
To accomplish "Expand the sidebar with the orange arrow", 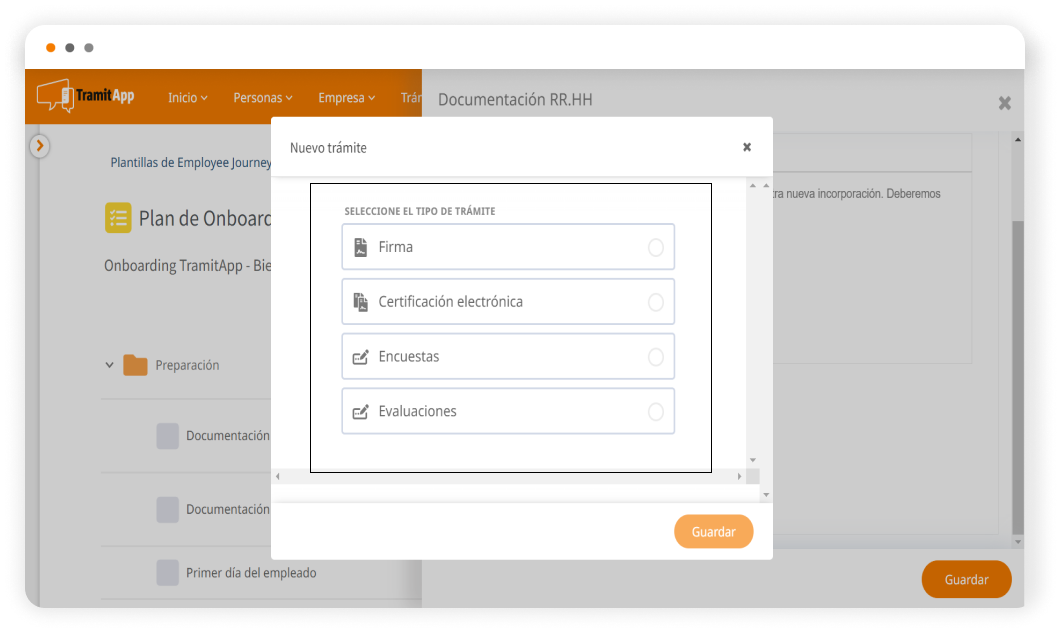I will (x=39, y=146).
